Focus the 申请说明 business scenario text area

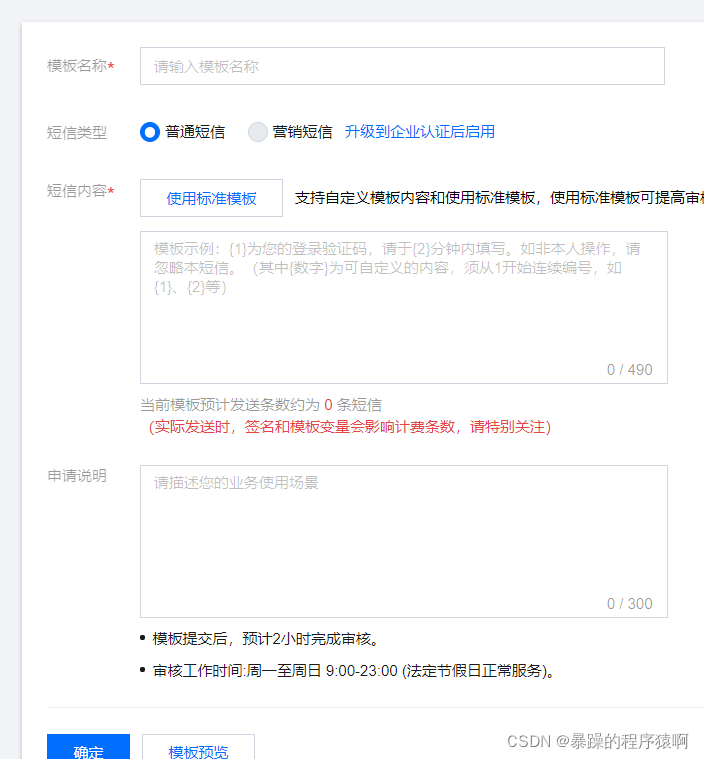(x=404, y=541)
